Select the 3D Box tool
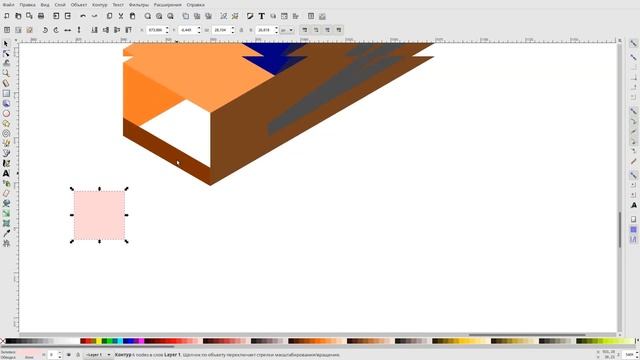This screenshot has width=640, height=360. click(x=6, y=103)
